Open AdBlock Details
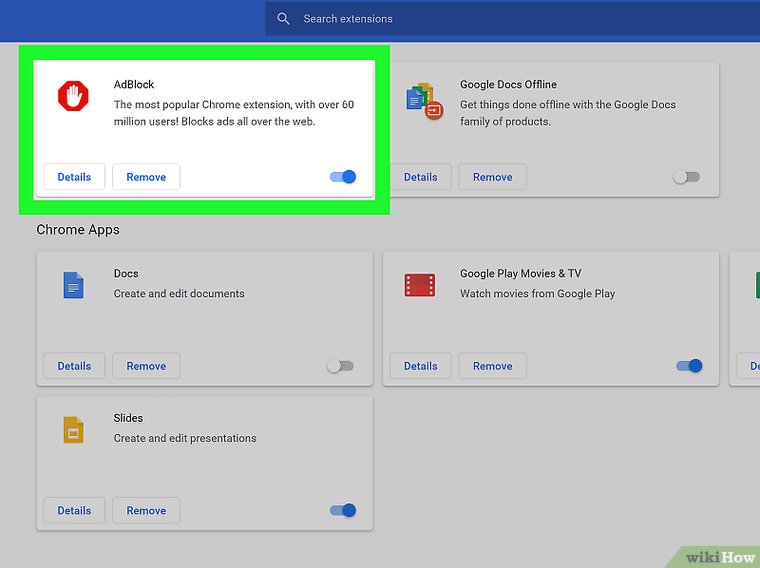760x568 pixels. [74, 177]
